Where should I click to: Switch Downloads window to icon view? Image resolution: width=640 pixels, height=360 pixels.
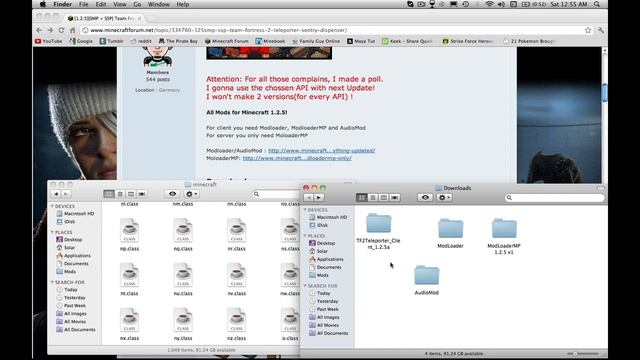point(362,198)
